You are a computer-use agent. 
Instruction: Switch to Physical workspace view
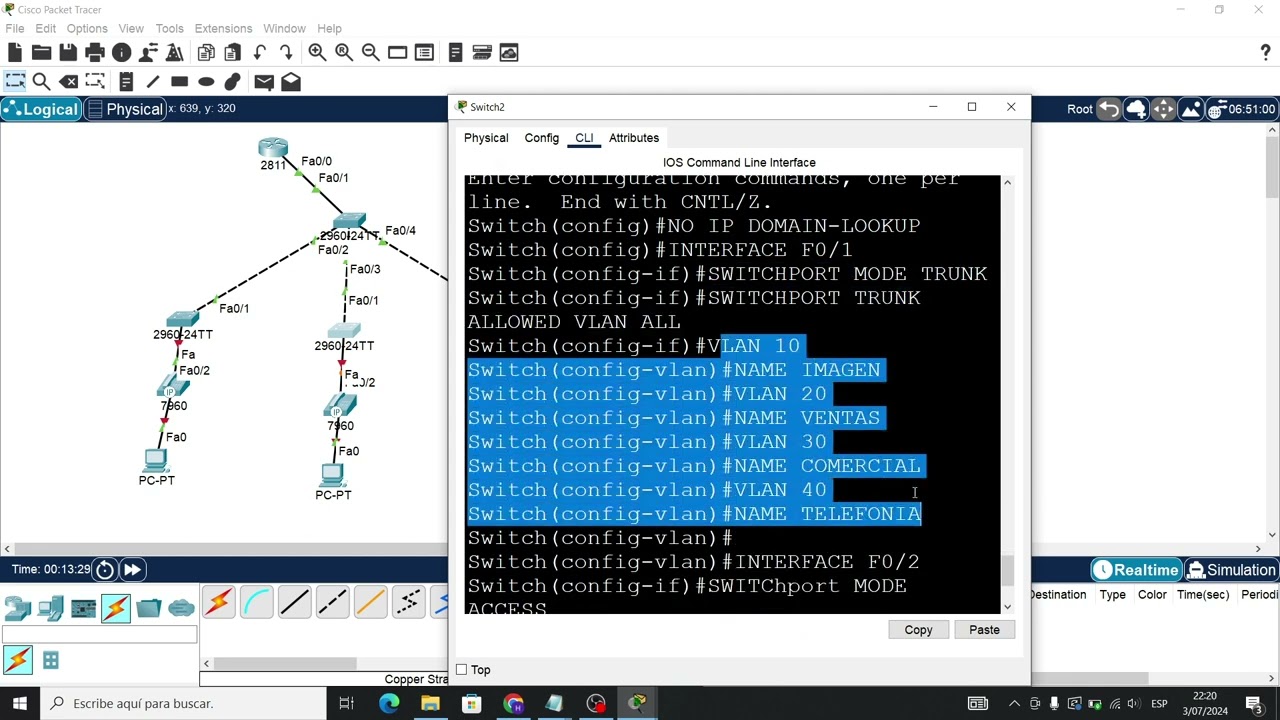point(125,109)
